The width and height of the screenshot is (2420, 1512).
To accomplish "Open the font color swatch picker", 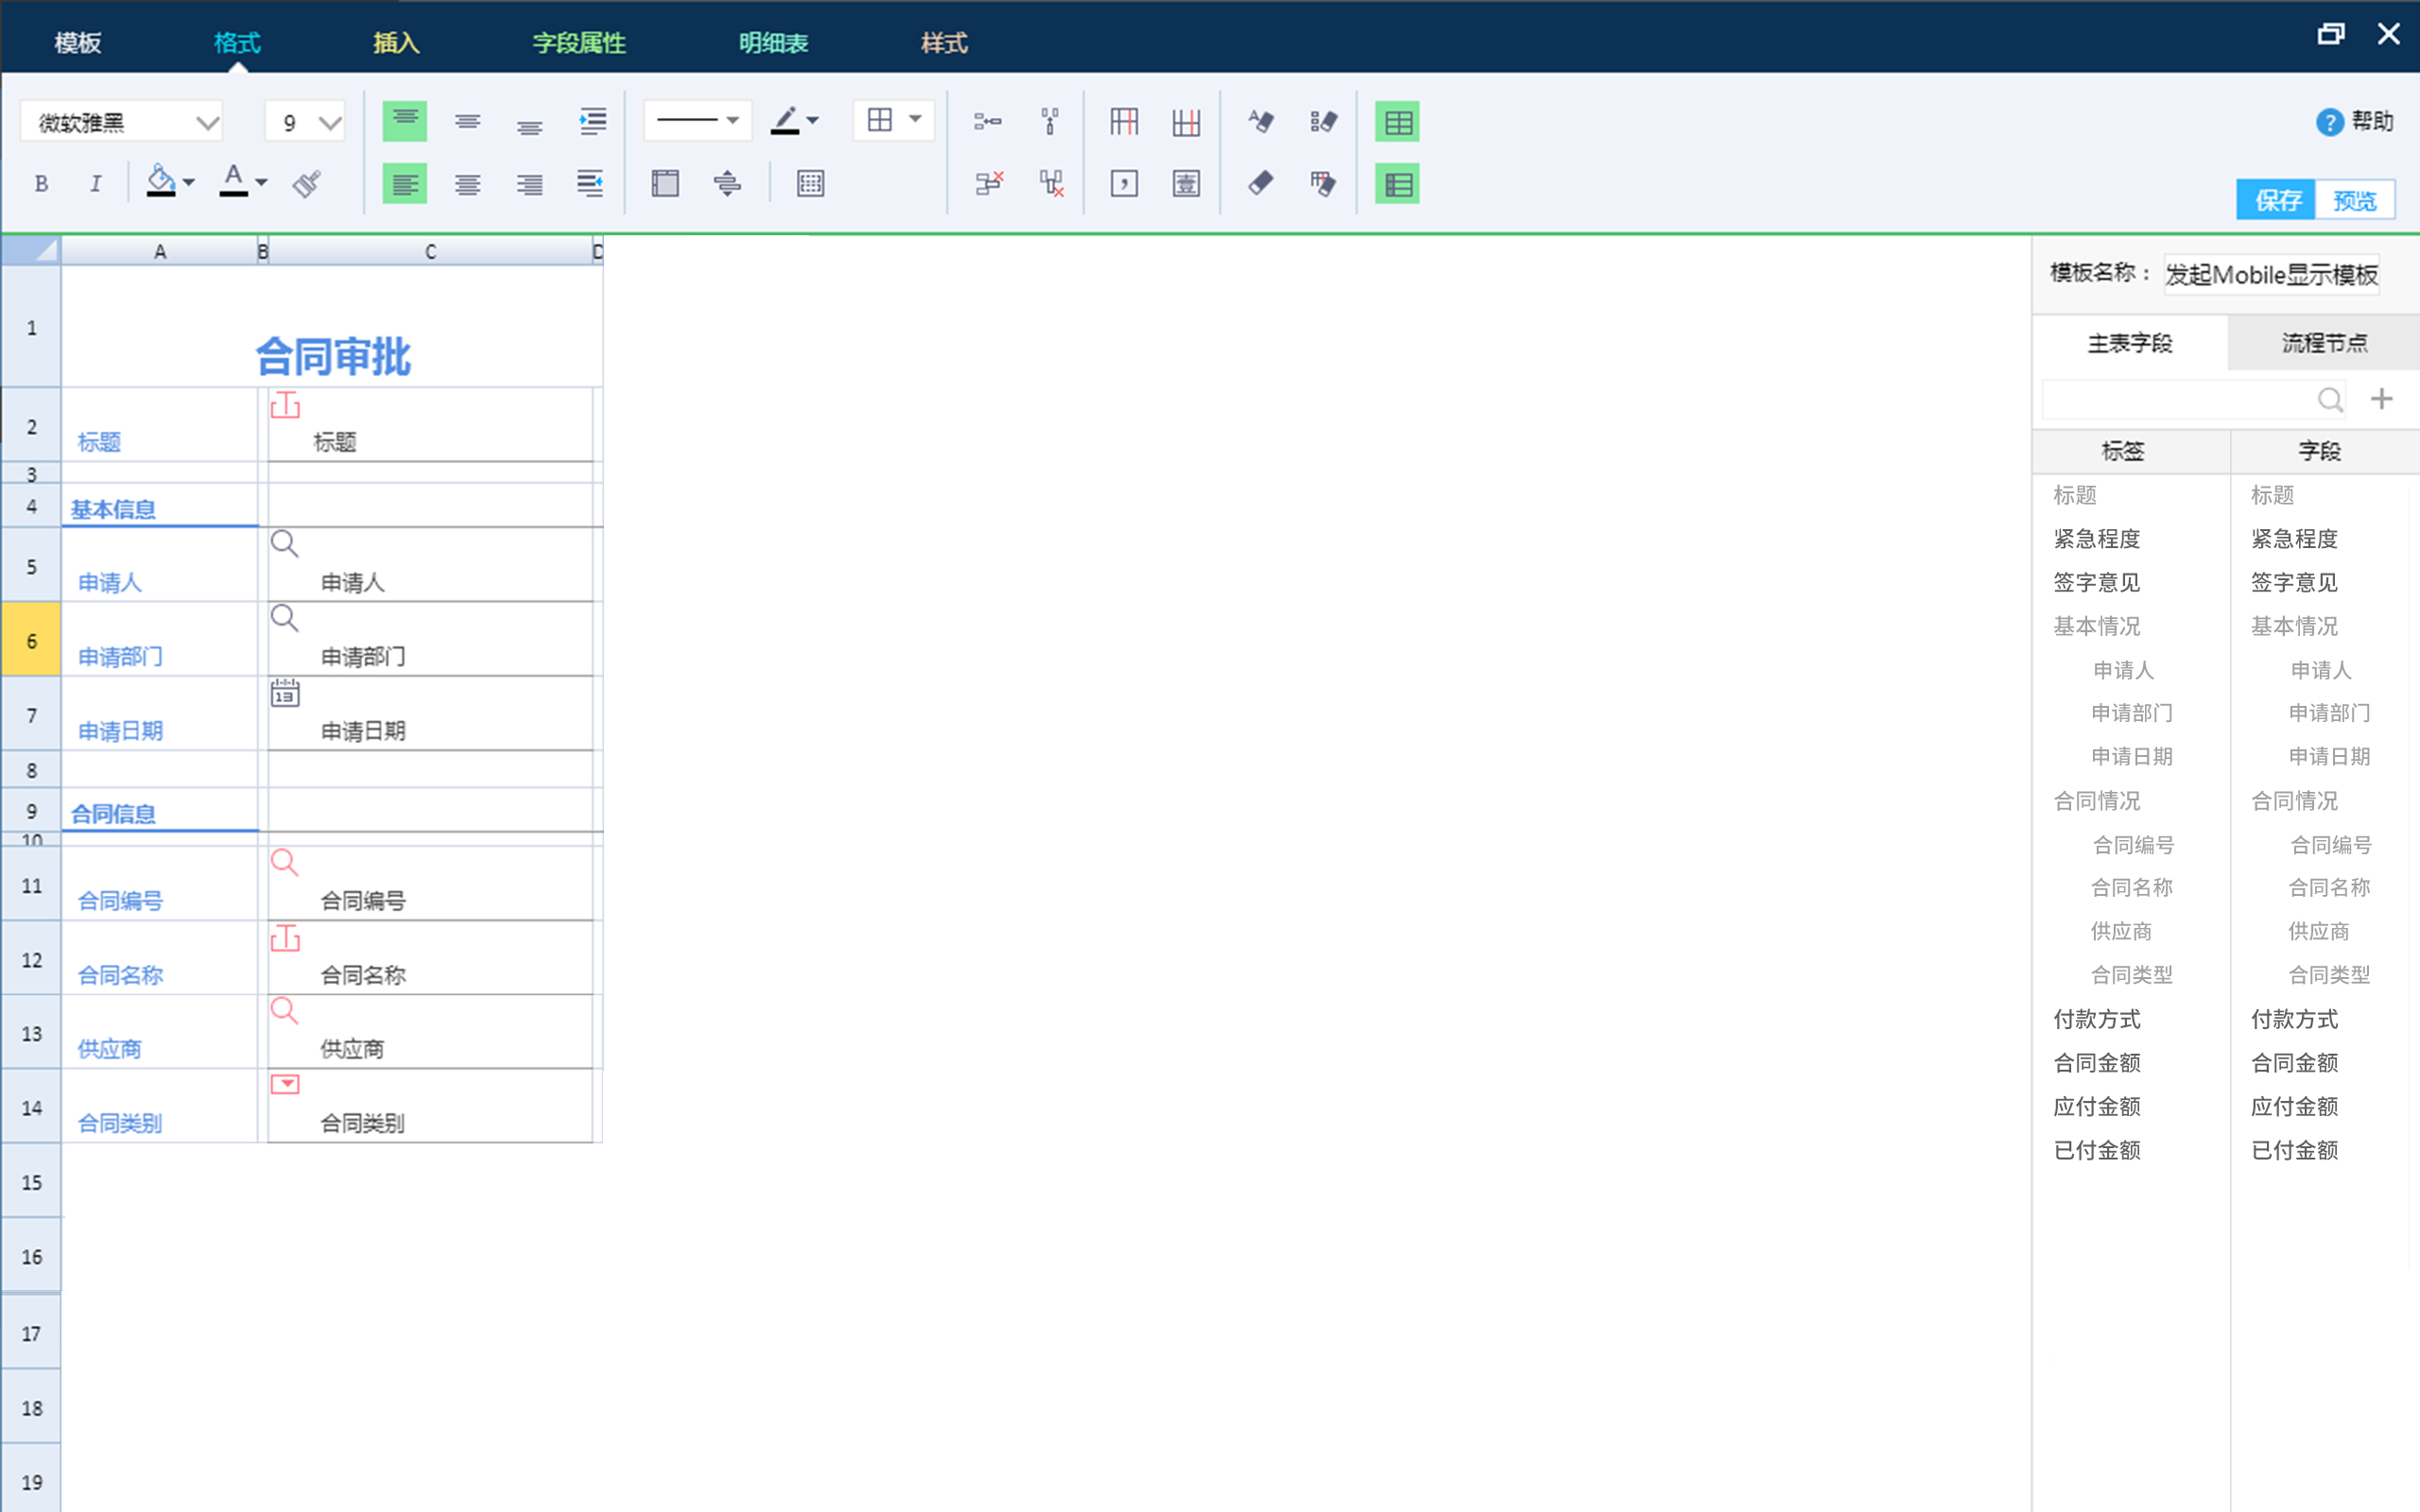I will 262,183.
